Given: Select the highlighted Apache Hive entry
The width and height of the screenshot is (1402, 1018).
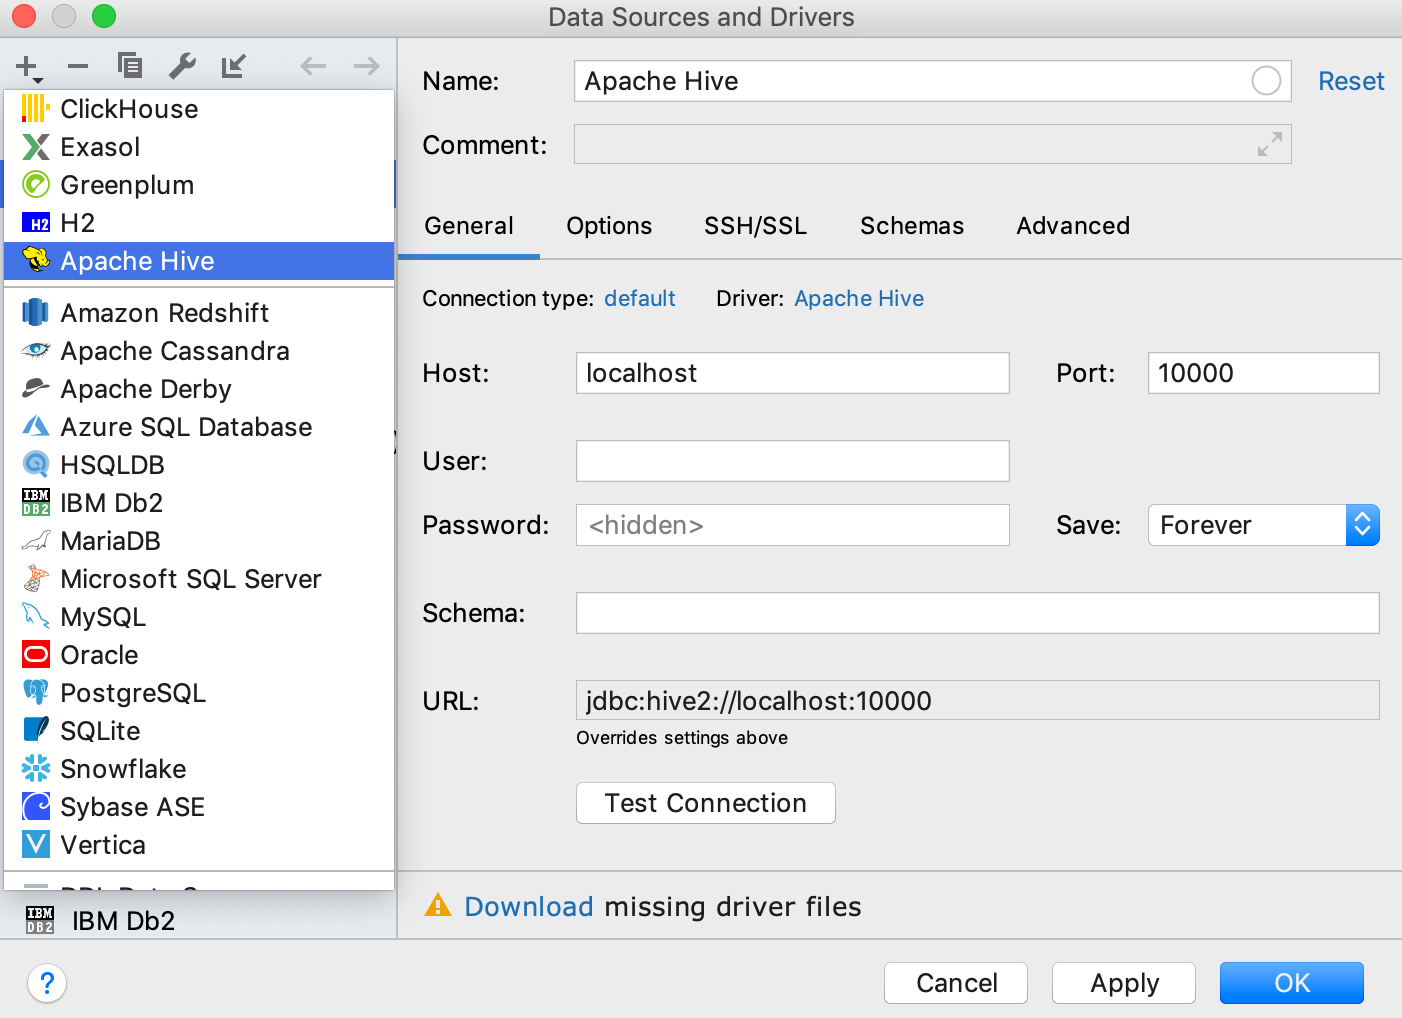Looking at the screenshot, I should click(x=200, y=261).
